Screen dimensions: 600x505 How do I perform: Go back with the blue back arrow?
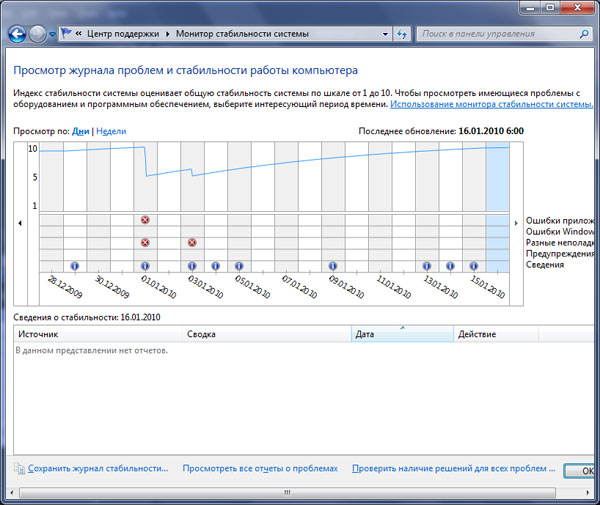point(17,34)
